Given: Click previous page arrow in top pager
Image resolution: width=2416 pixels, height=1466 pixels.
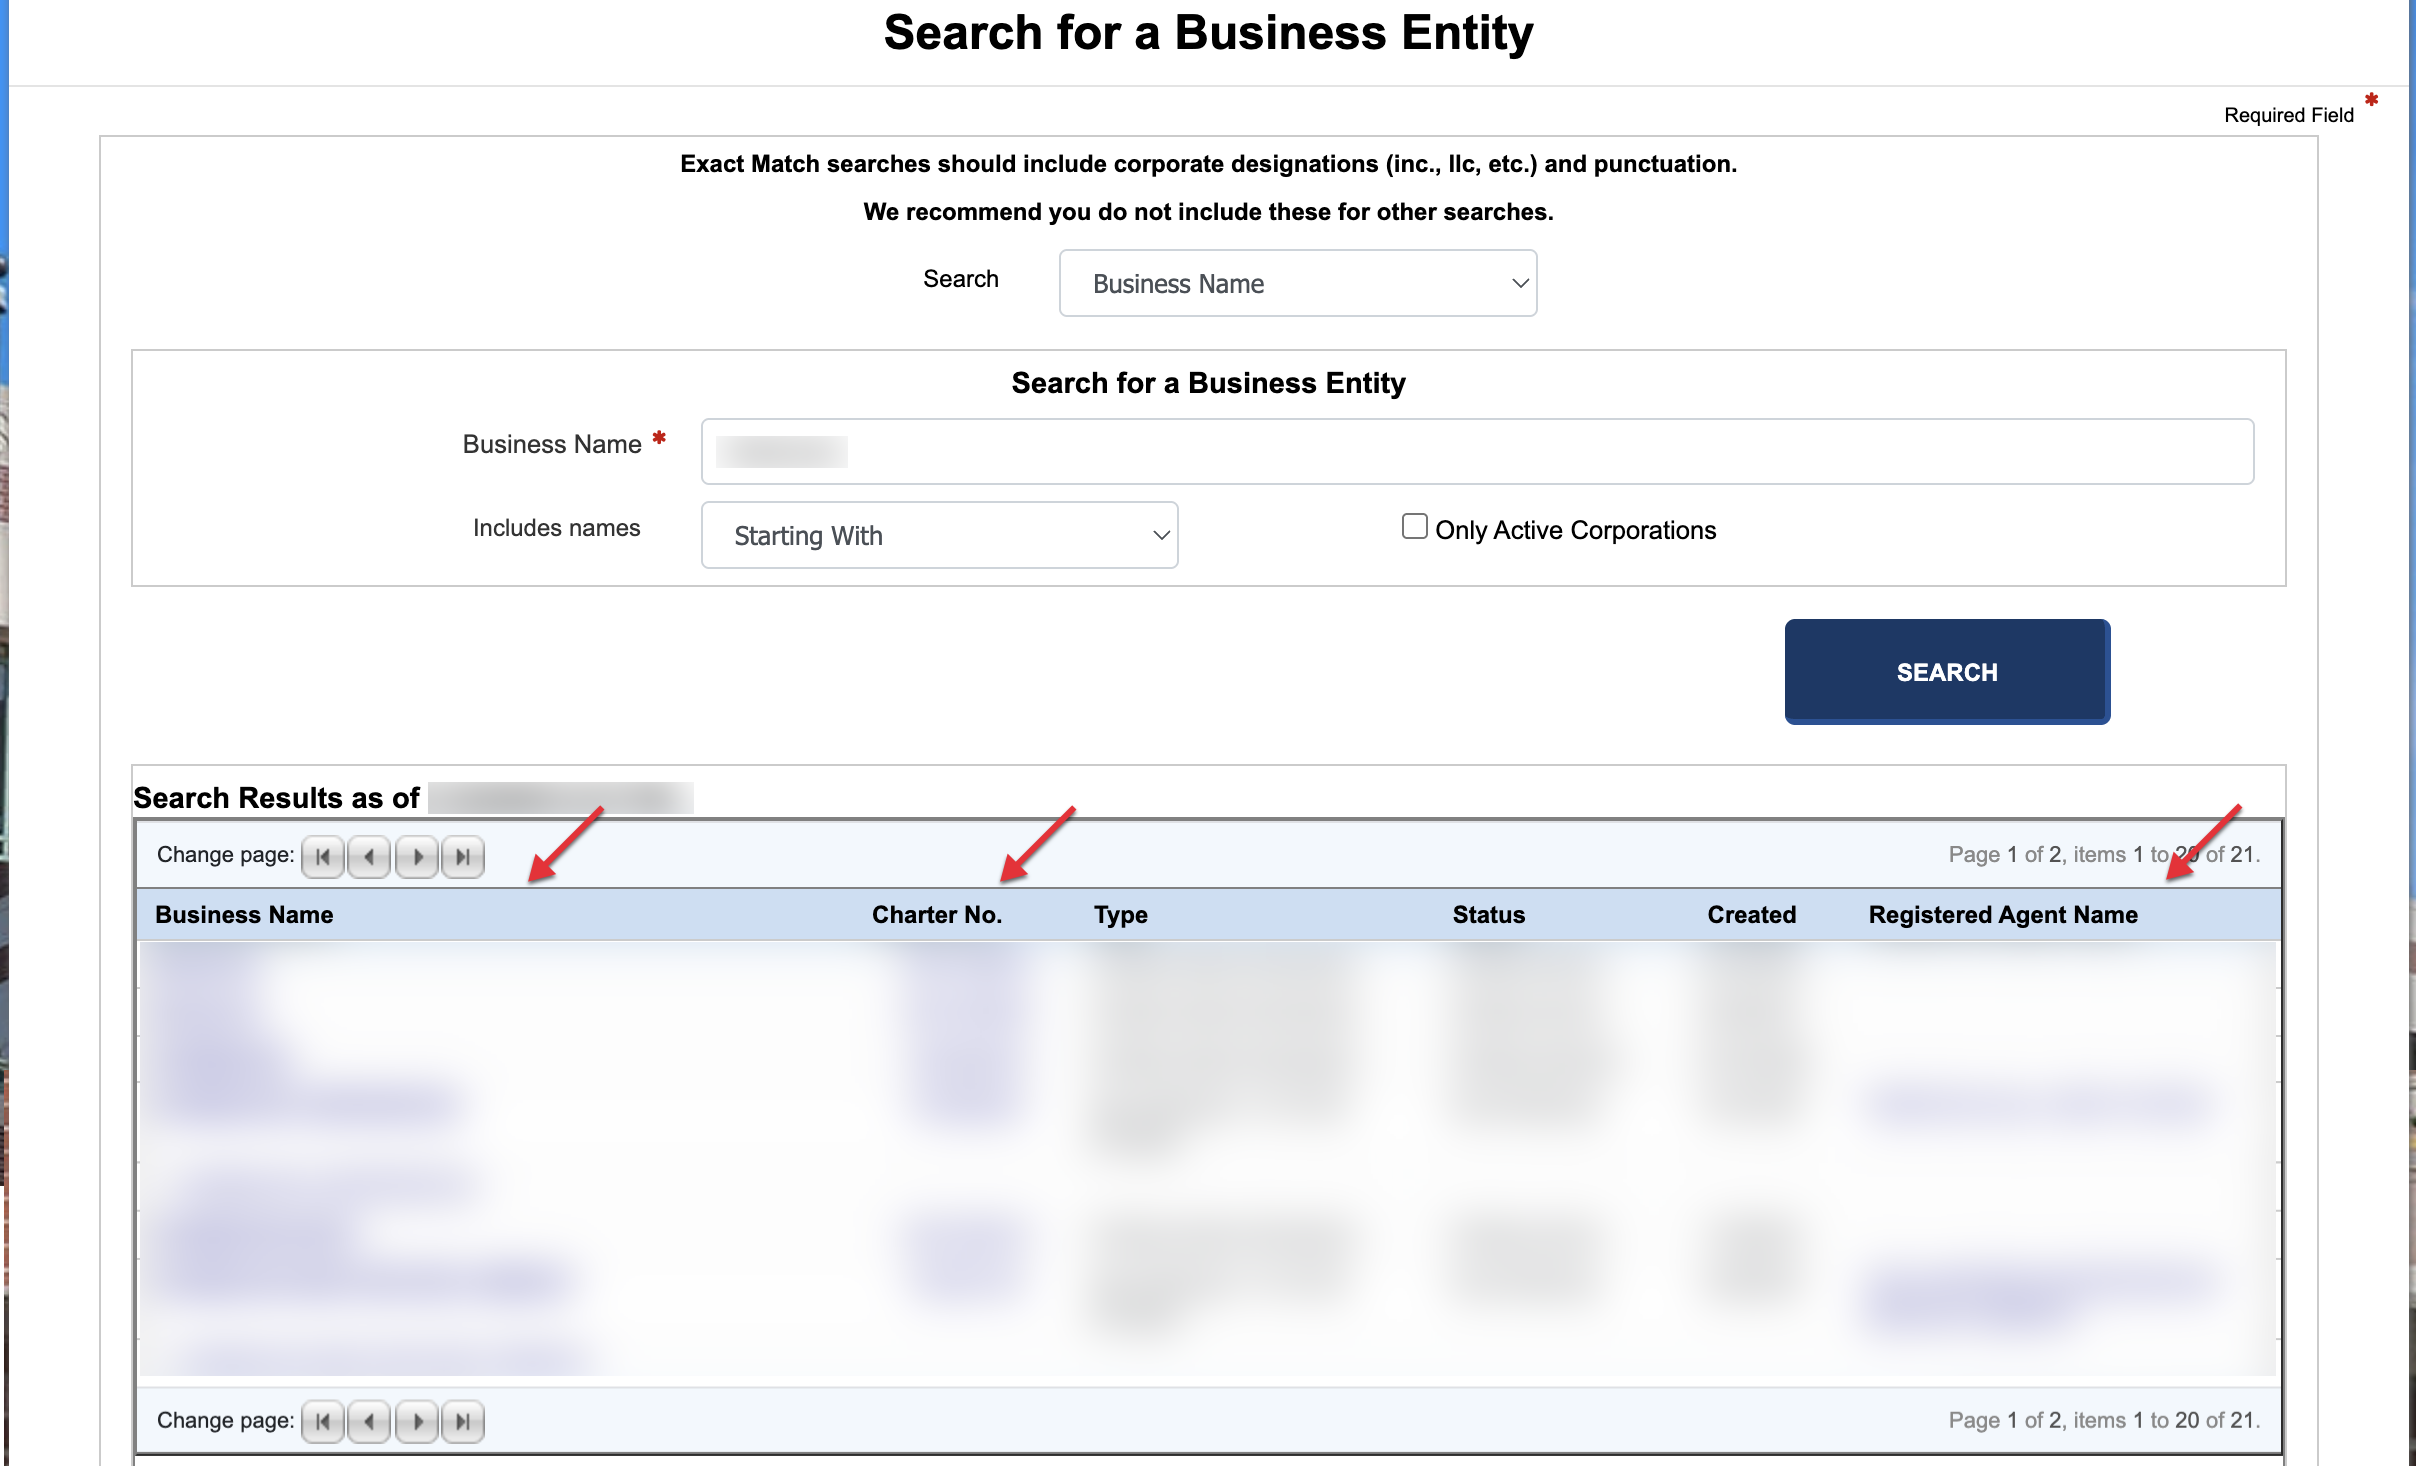Looking at the screenshot, I should pos(369,857).
